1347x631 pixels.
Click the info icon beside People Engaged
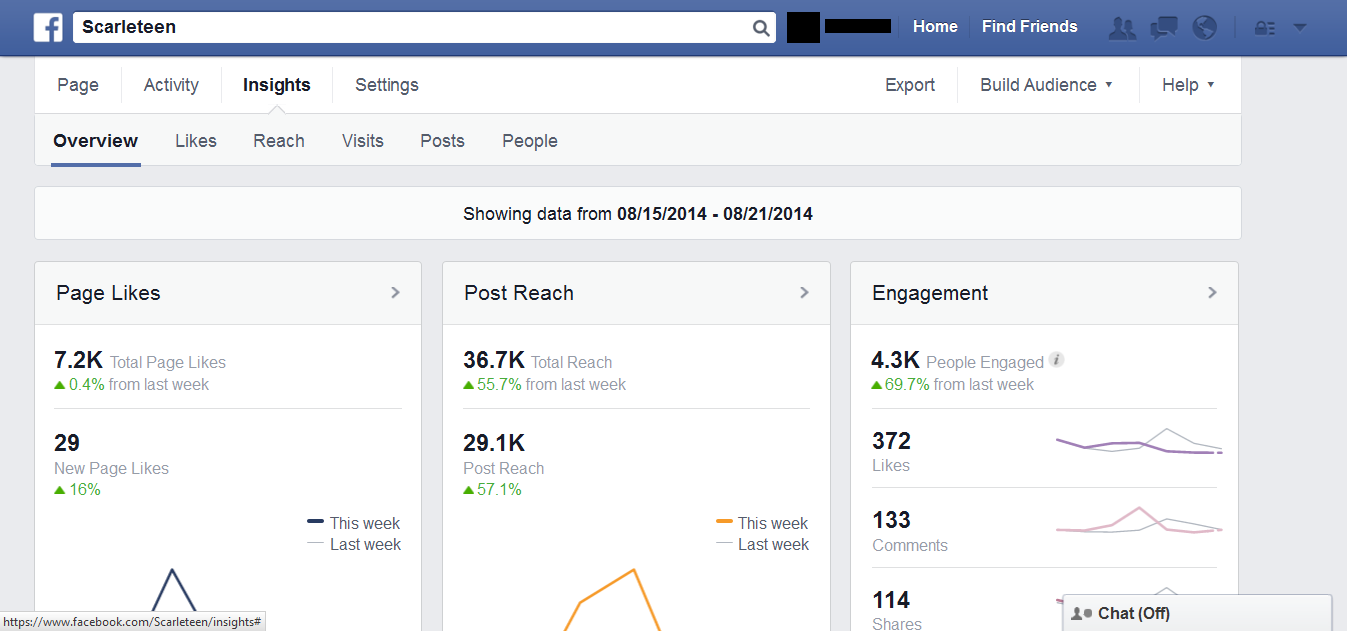(x=1057, y=360)
